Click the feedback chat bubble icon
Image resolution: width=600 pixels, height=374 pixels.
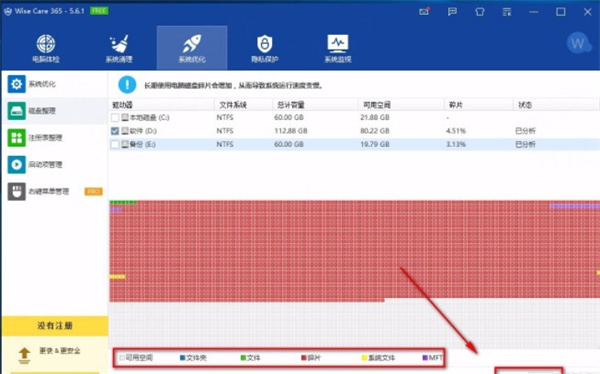pos(452,12)
